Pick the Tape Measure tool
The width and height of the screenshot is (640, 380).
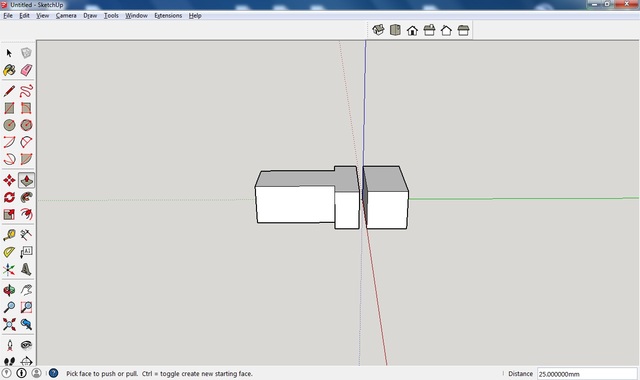point(9,235)
